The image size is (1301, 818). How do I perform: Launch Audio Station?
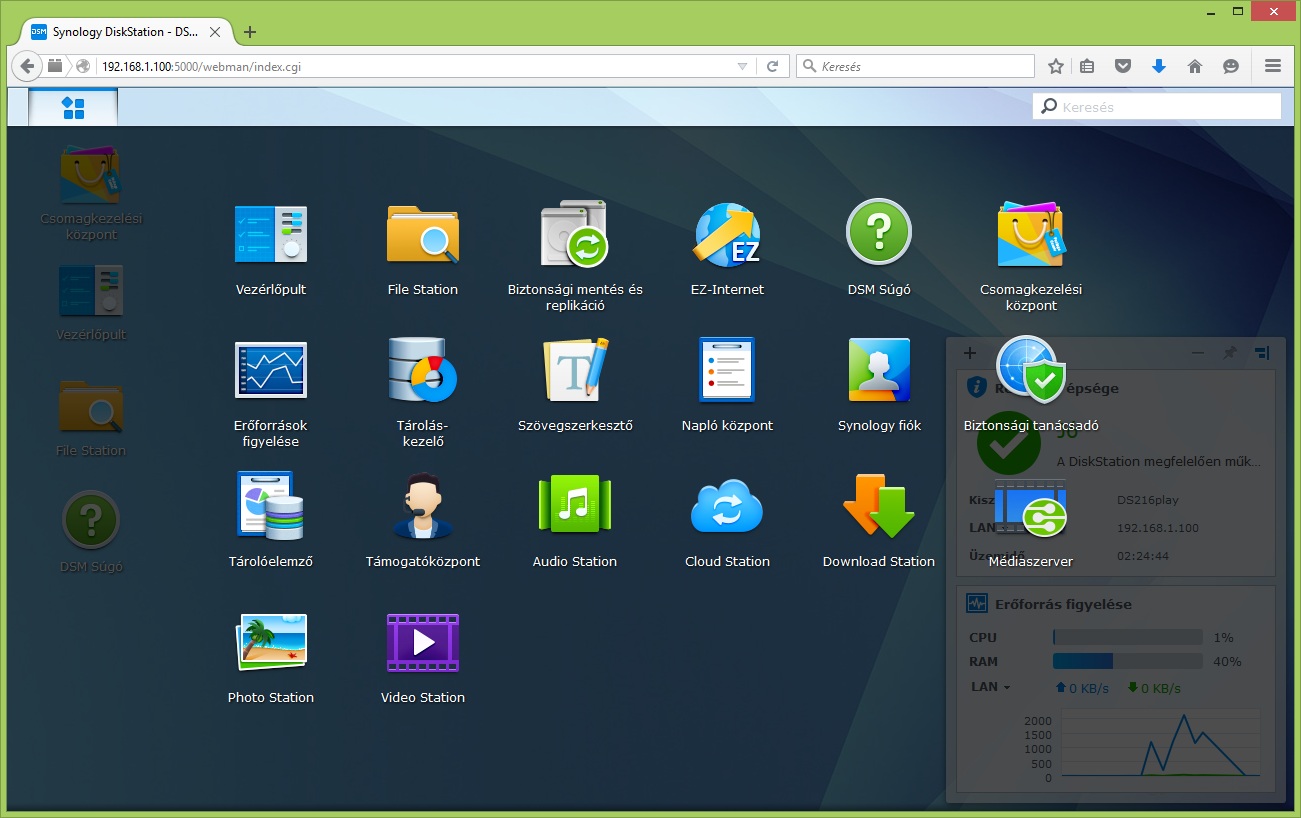575,506
